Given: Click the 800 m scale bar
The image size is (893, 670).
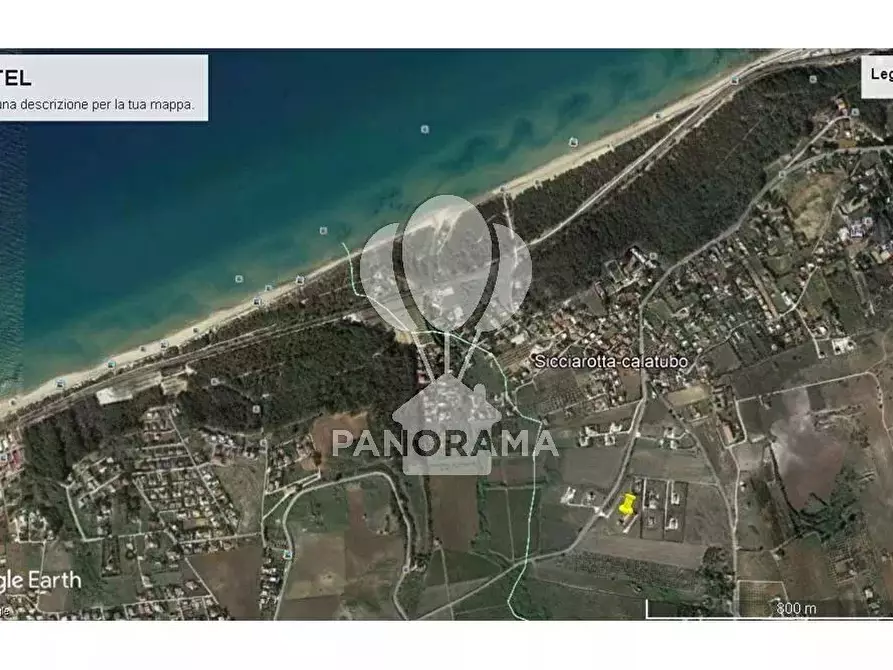Looking at the screenshot, I should [769, 609].
